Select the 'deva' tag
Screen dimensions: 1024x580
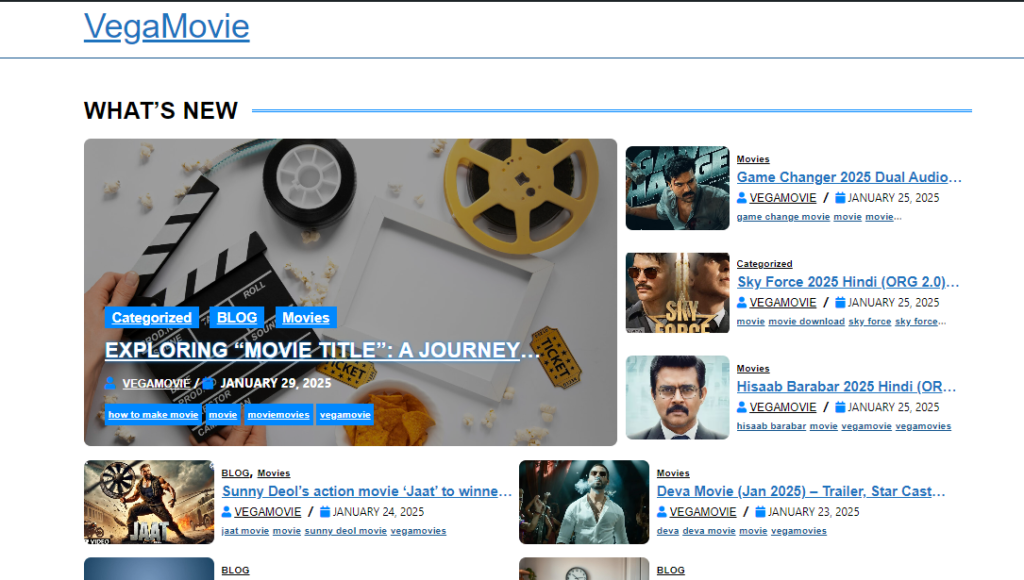[667, 531]
